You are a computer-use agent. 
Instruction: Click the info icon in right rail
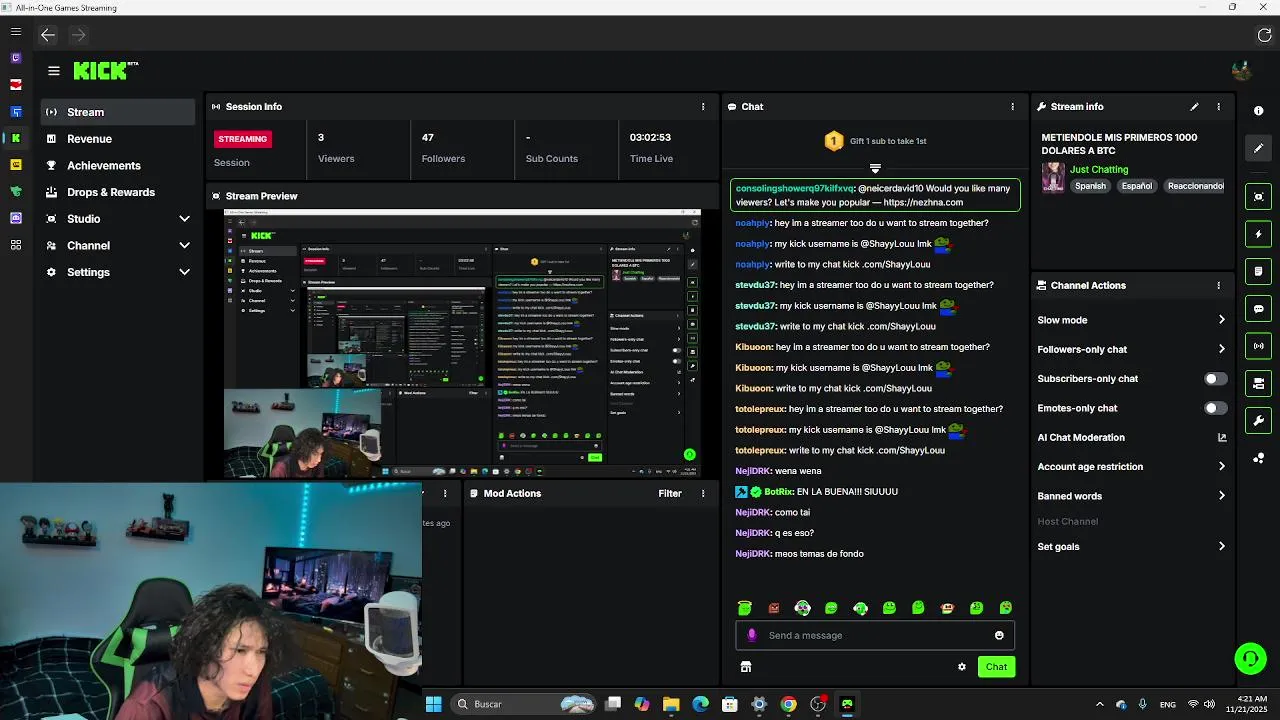pyautogui.click(x=1259, y=111)
